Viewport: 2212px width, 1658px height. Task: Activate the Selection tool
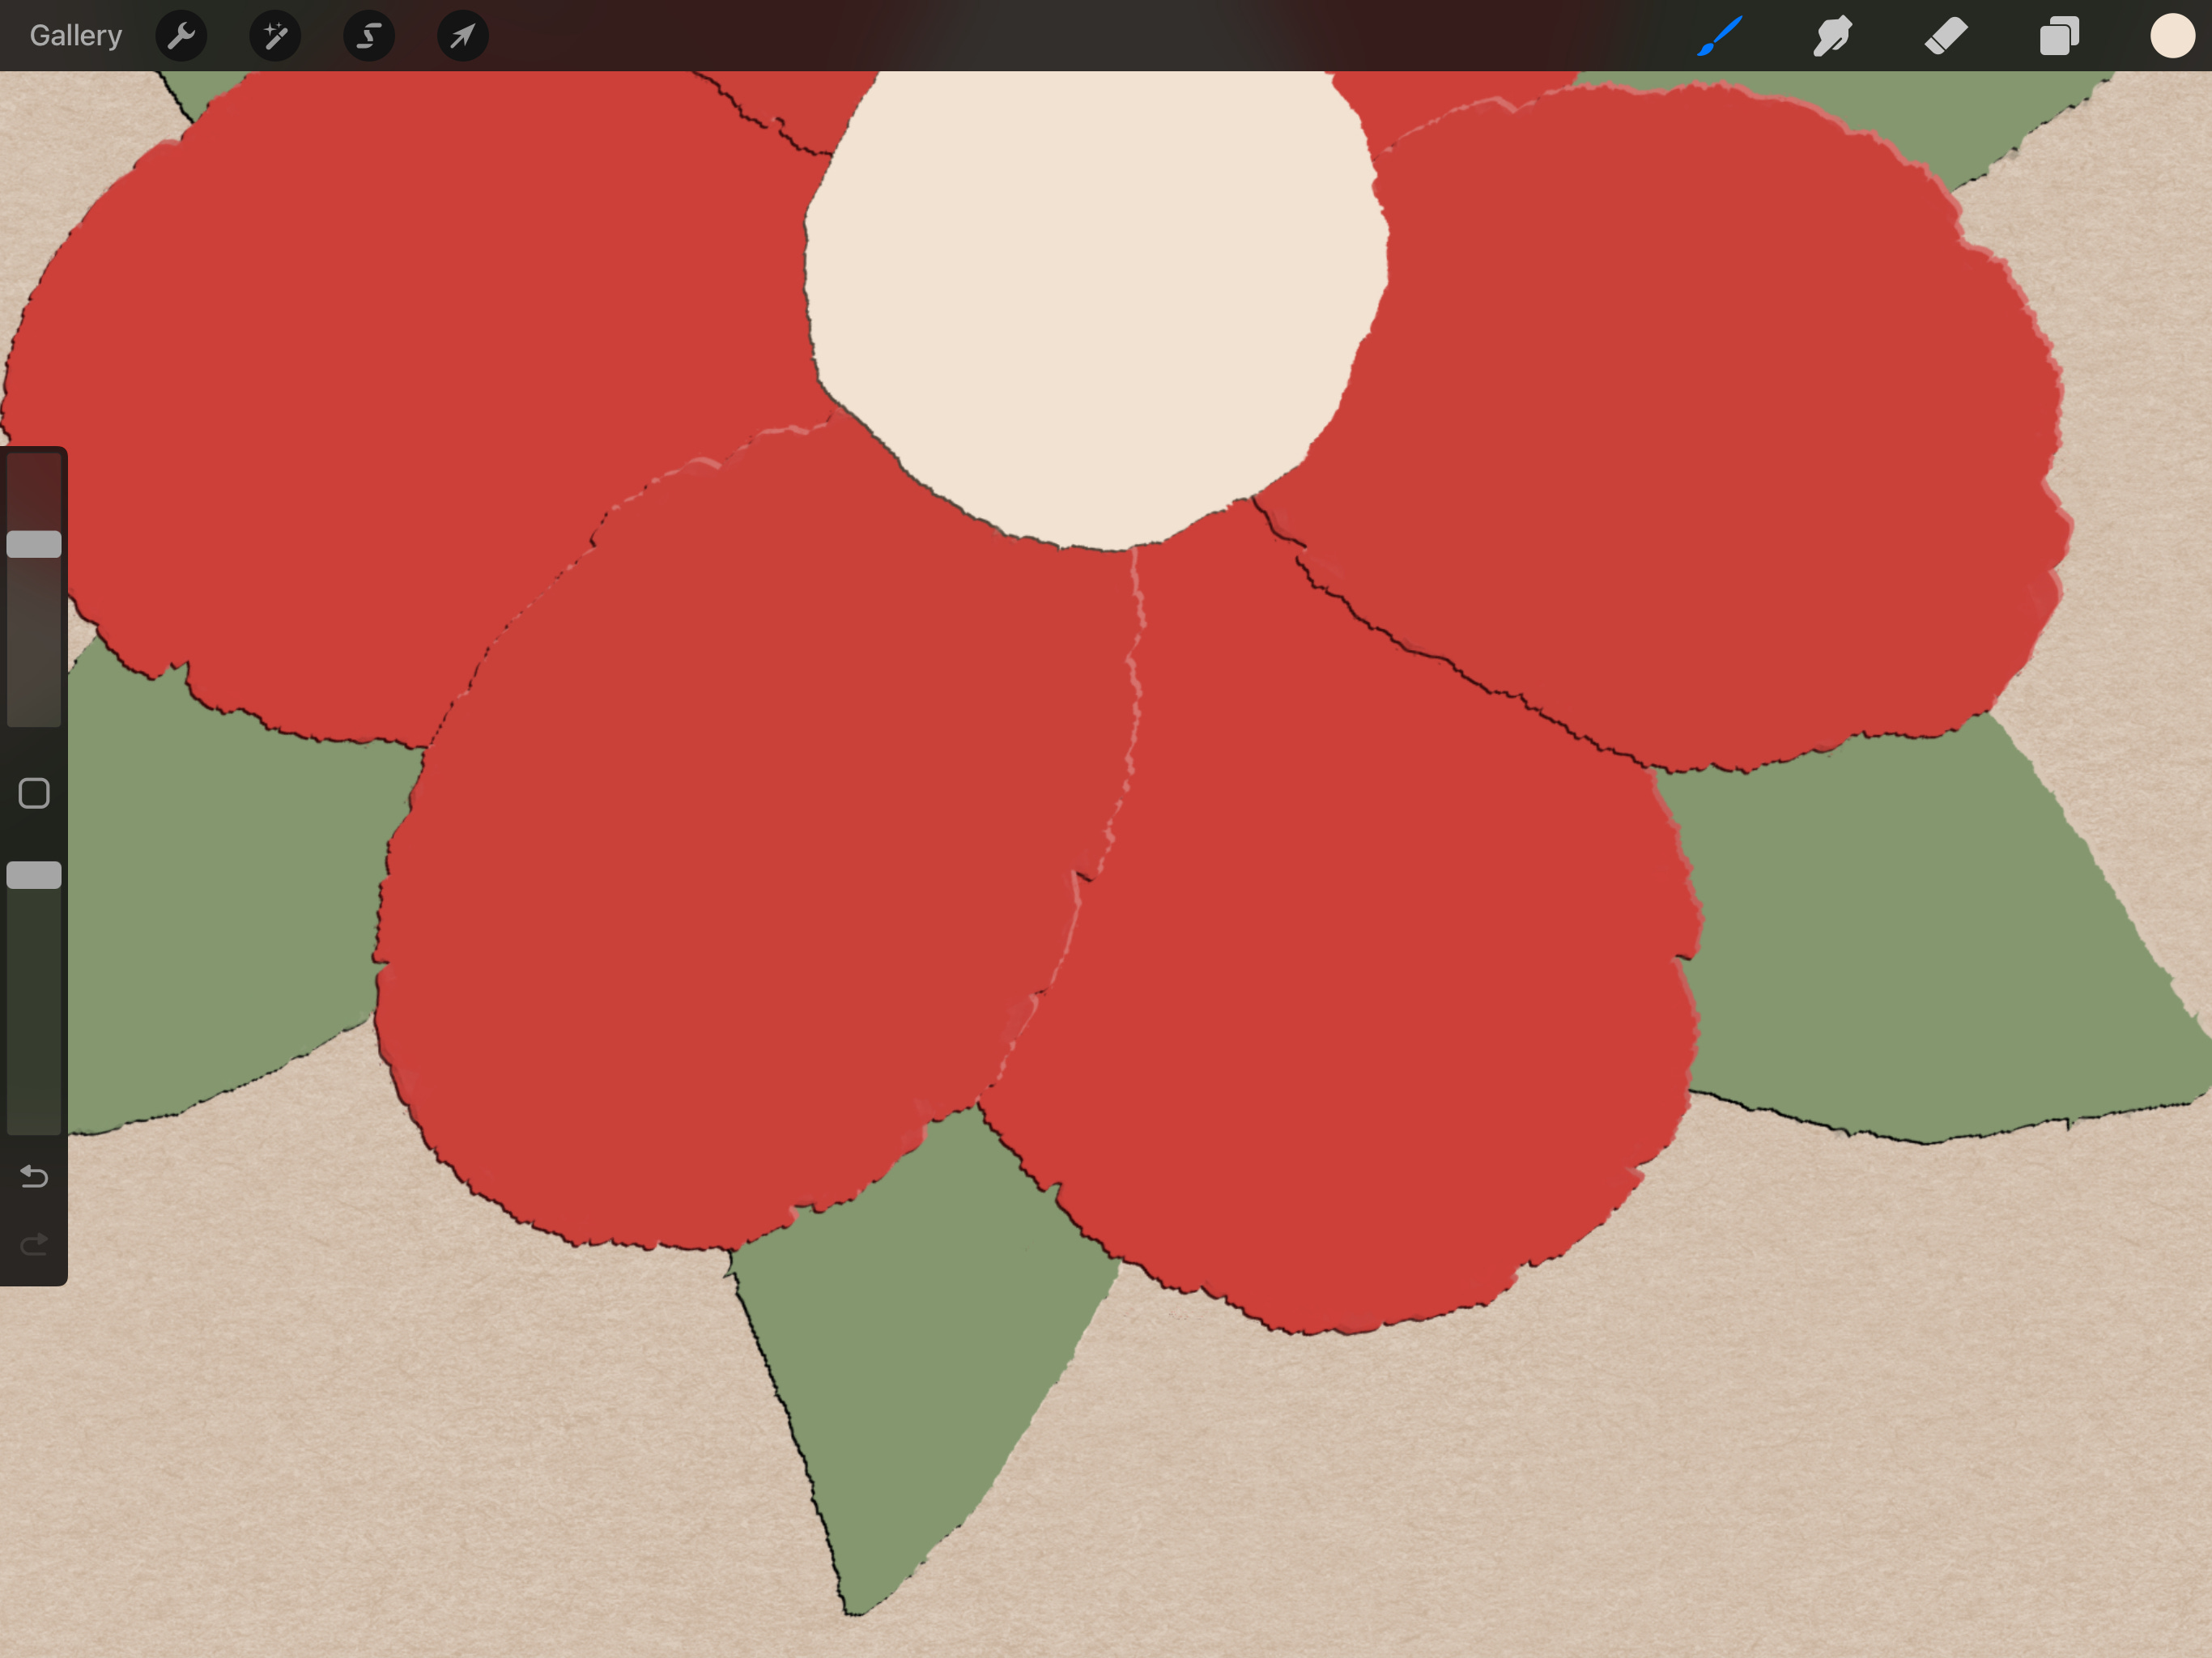point(369,36)
